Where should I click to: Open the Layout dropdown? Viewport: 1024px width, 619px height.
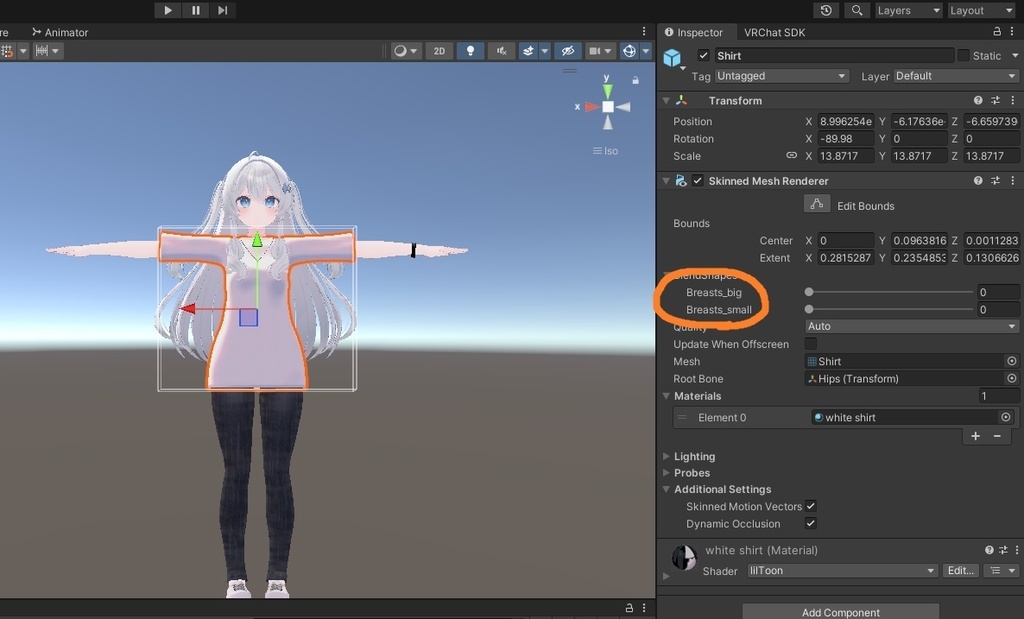[982, 10]
